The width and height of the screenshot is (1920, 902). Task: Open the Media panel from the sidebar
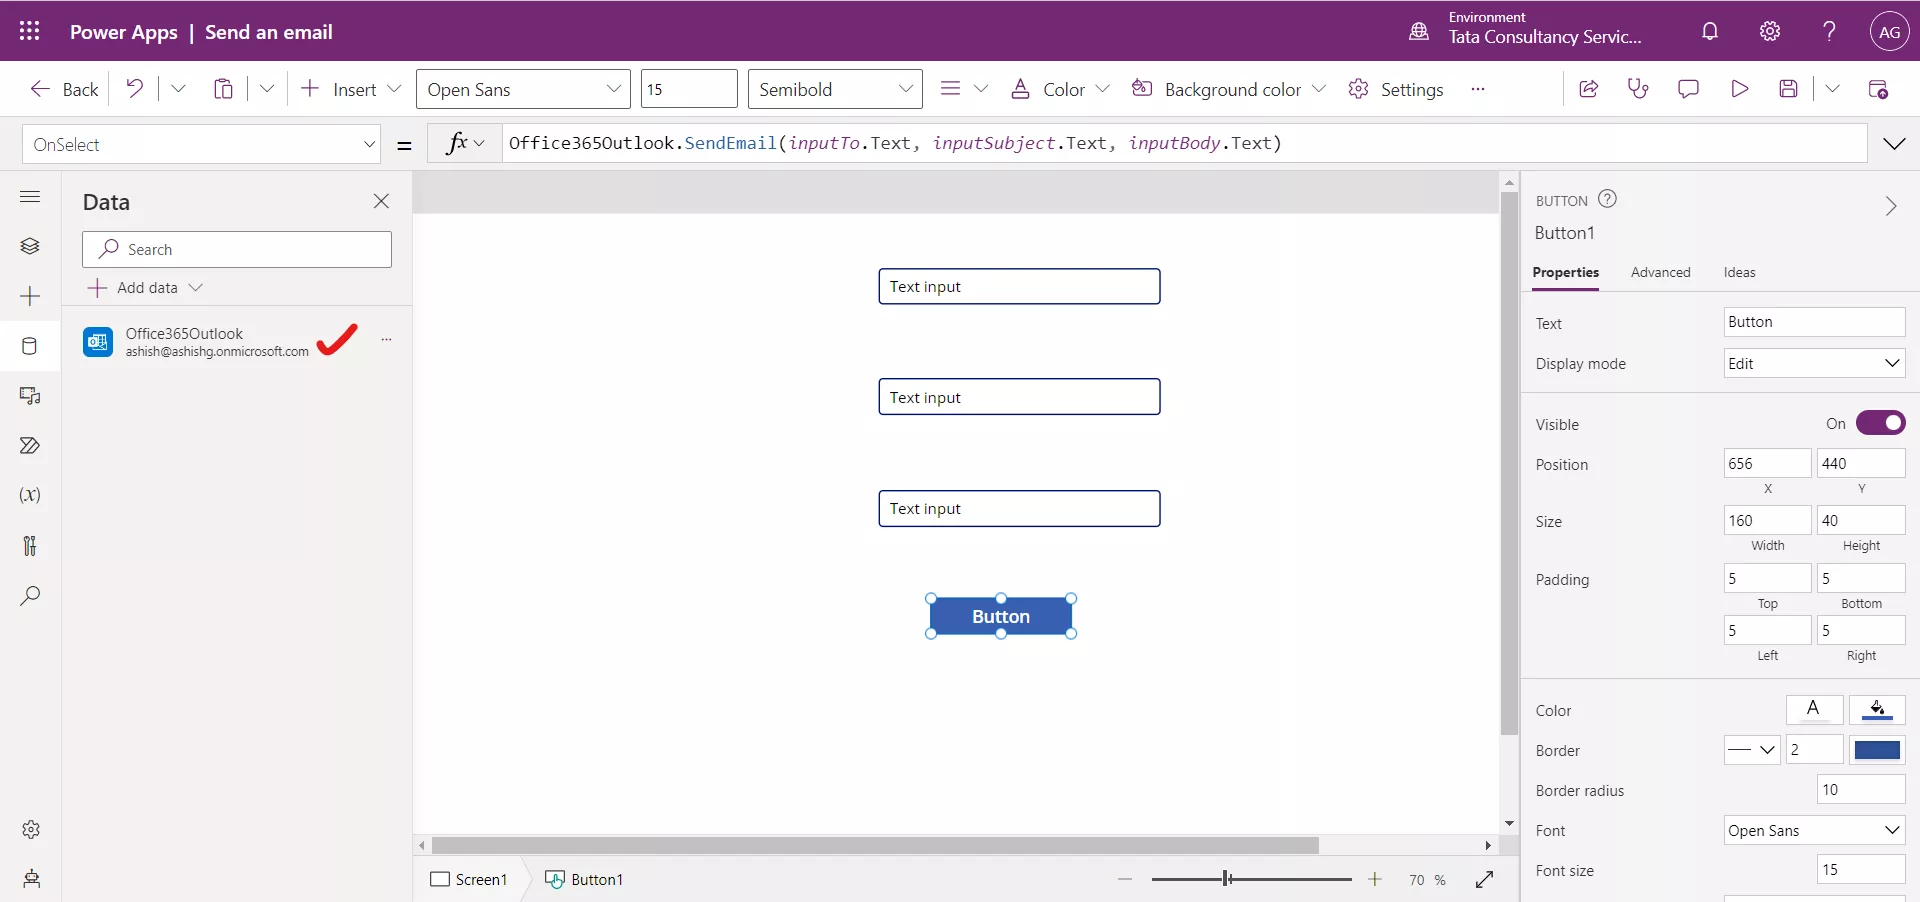(30, 396)
